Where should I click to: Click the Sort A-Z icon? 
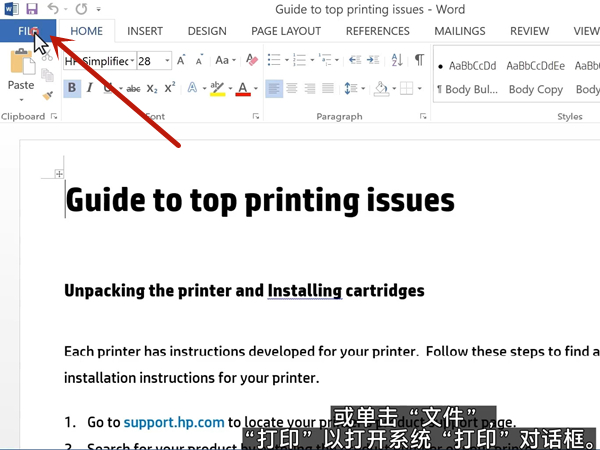(x=397, y=61)
